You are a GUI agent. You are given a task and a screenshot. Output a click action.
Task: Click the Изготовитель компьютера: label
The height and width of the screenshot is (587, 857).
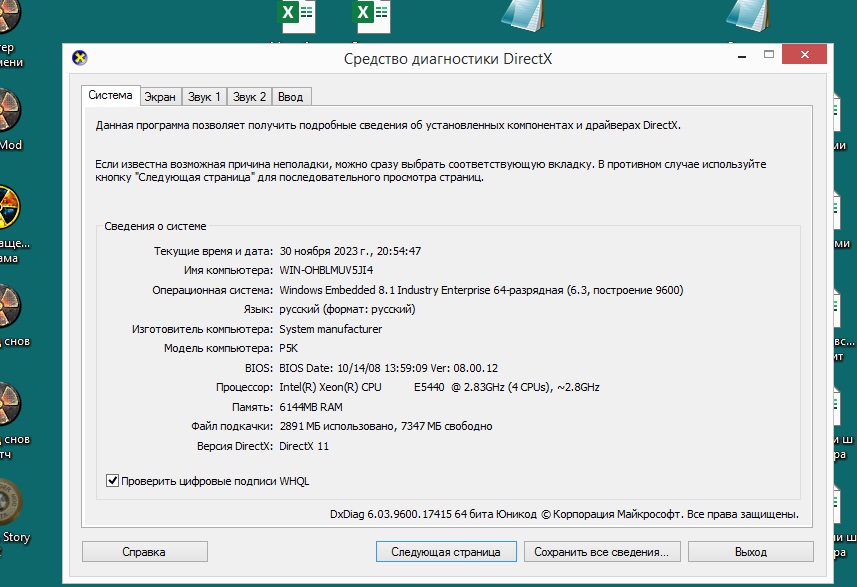pyautogui.click(x=202, y=329)
